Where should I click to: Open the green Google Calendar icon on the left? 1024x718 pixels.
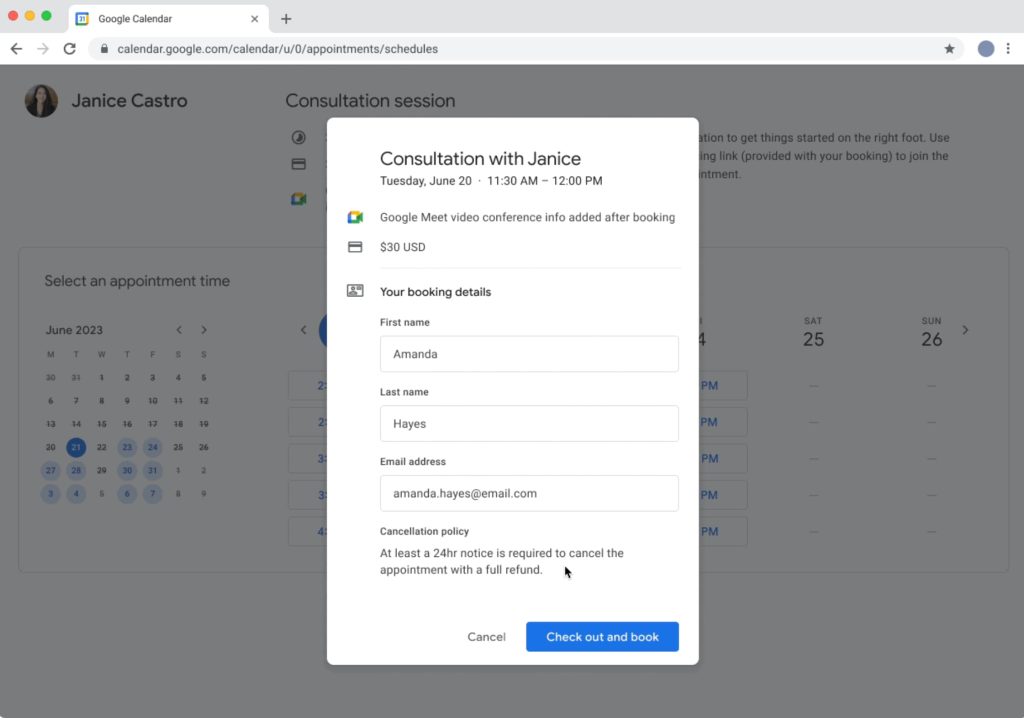pyautogui.click(x=297, y=198)
